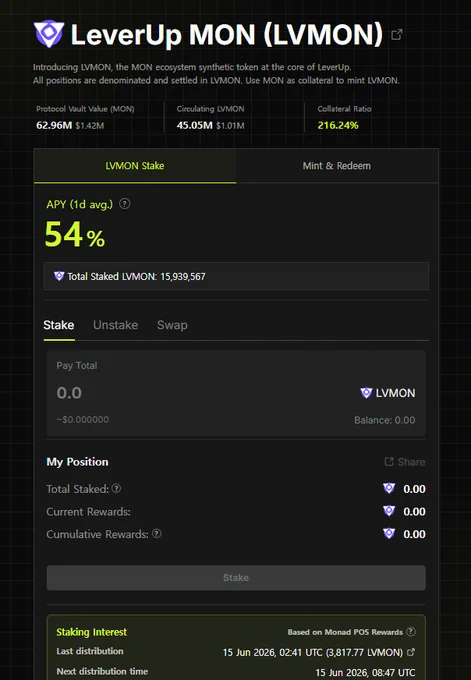Viewport: 471px width, 680px height.
Task: Switch to the Mint & Redeem tab
Action: [337, 166]
